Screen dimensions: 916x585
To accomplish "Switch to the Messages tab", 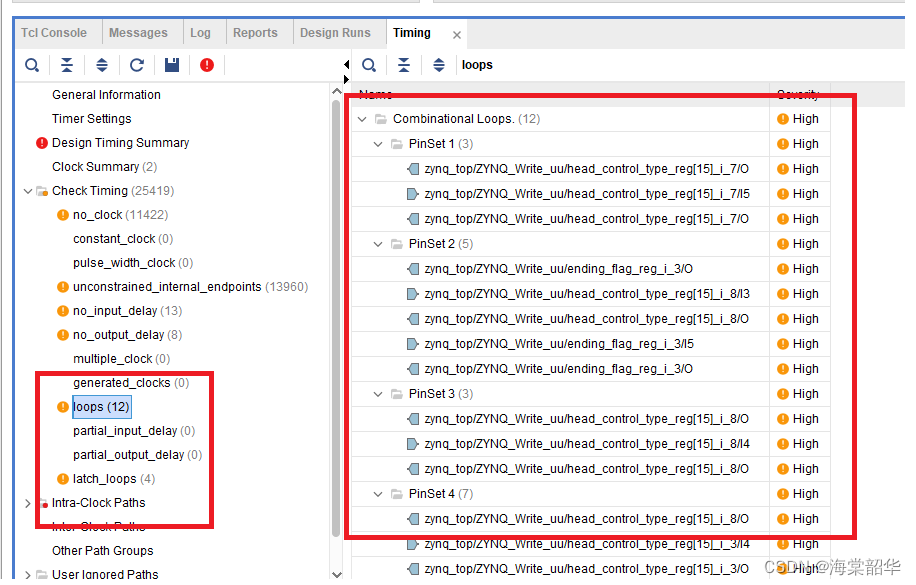I will tap(141, 32).
